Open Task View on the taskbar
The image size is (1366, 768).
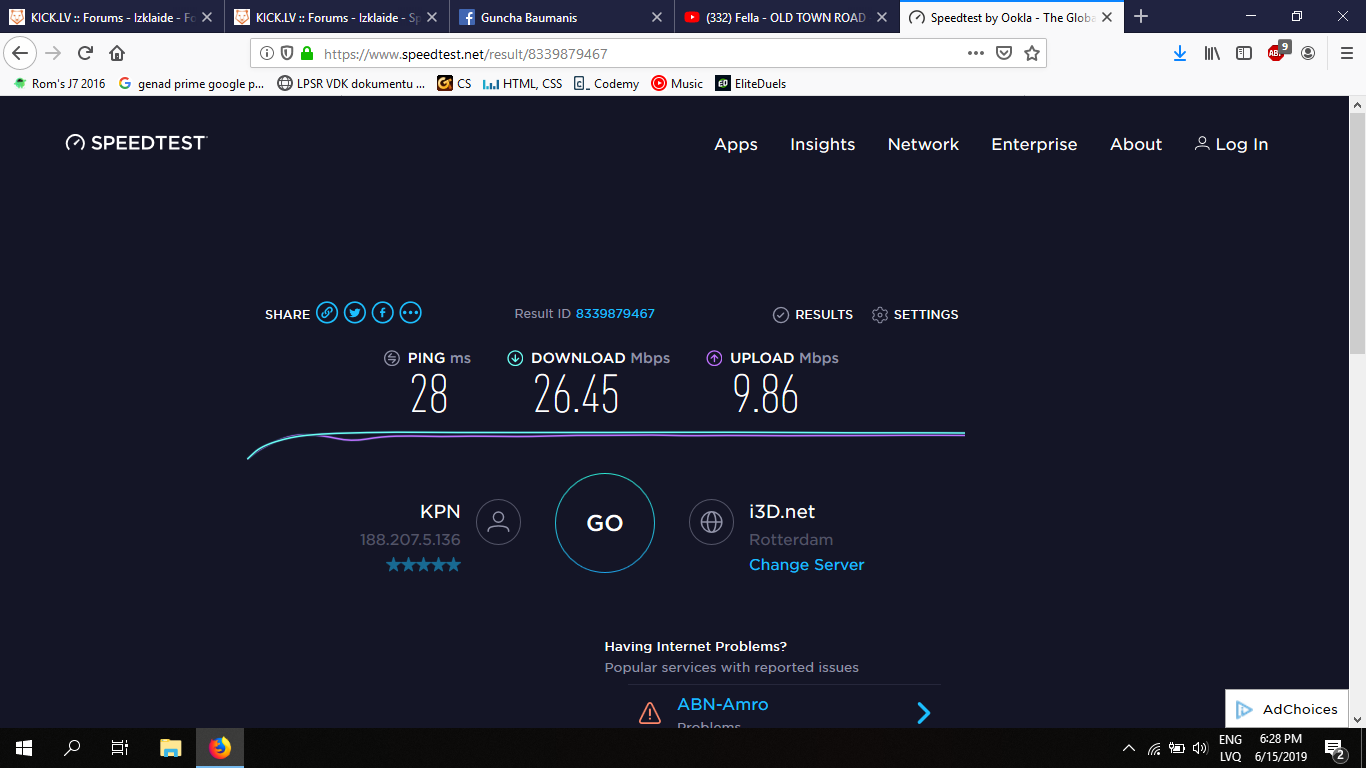pyautogui.click(x=120, y=748)
